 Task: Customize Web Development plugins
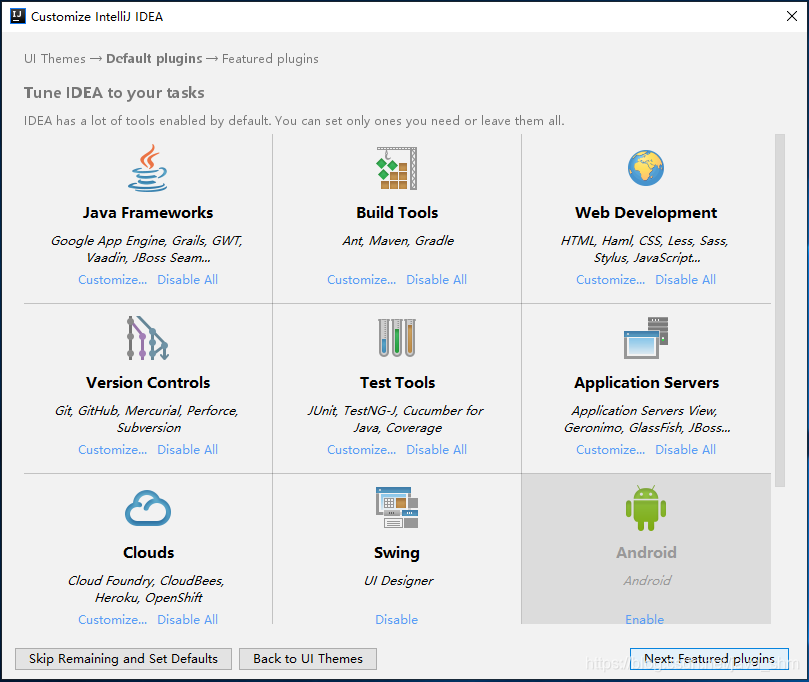point(610,280)
